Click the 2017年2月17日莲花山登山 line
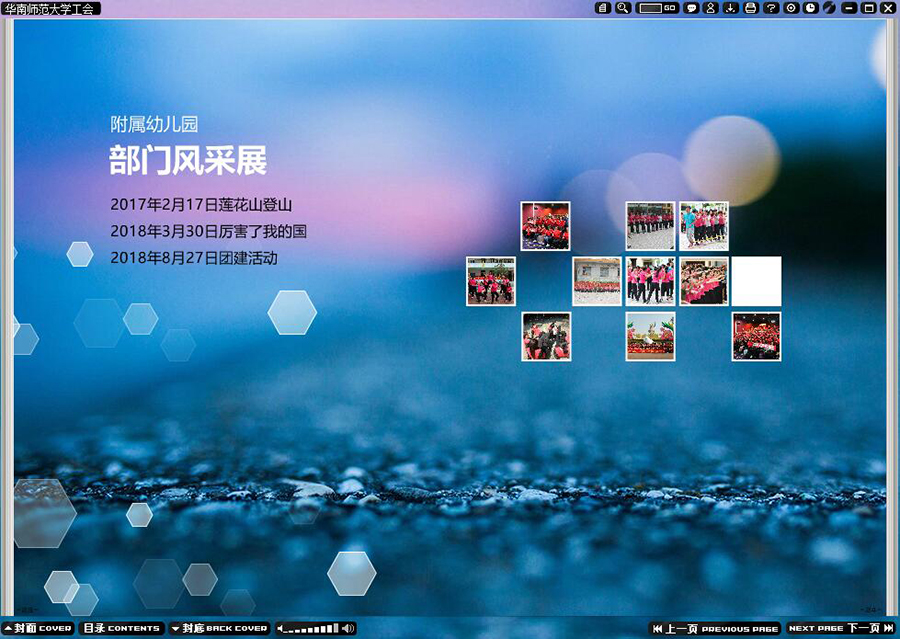Screen dimensions: 900x639 (201, 205)
